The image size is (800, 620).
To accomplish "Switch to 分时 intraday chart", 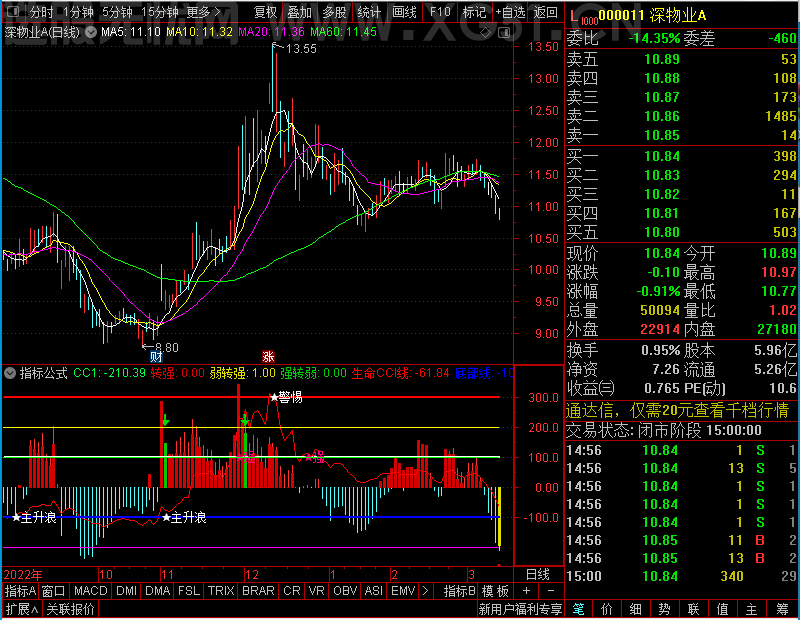I will click(x=41, y=12).
